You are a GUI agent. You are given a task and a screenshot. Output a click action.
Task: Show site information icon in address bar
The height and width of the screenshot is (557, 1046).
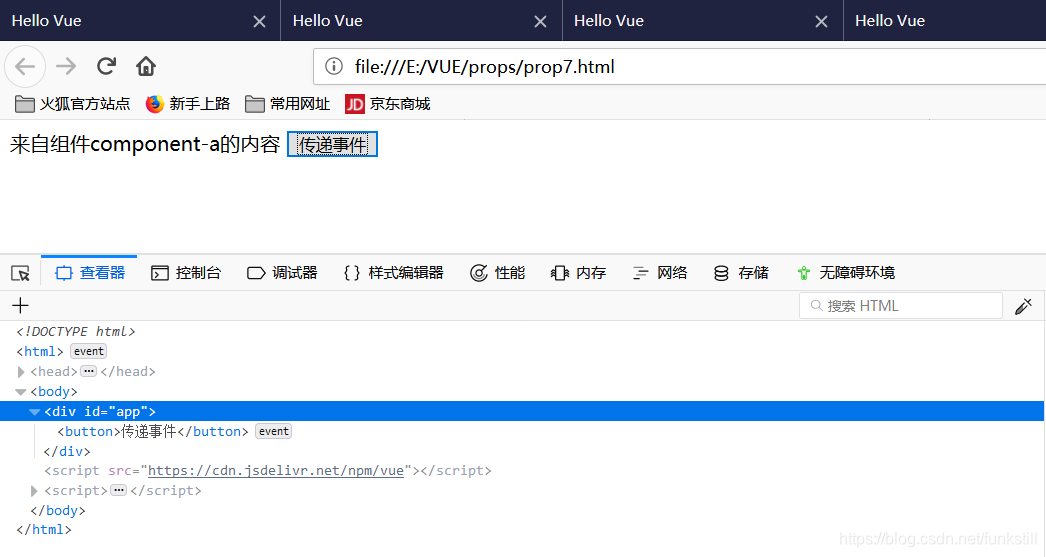click(x=334, y=66)
